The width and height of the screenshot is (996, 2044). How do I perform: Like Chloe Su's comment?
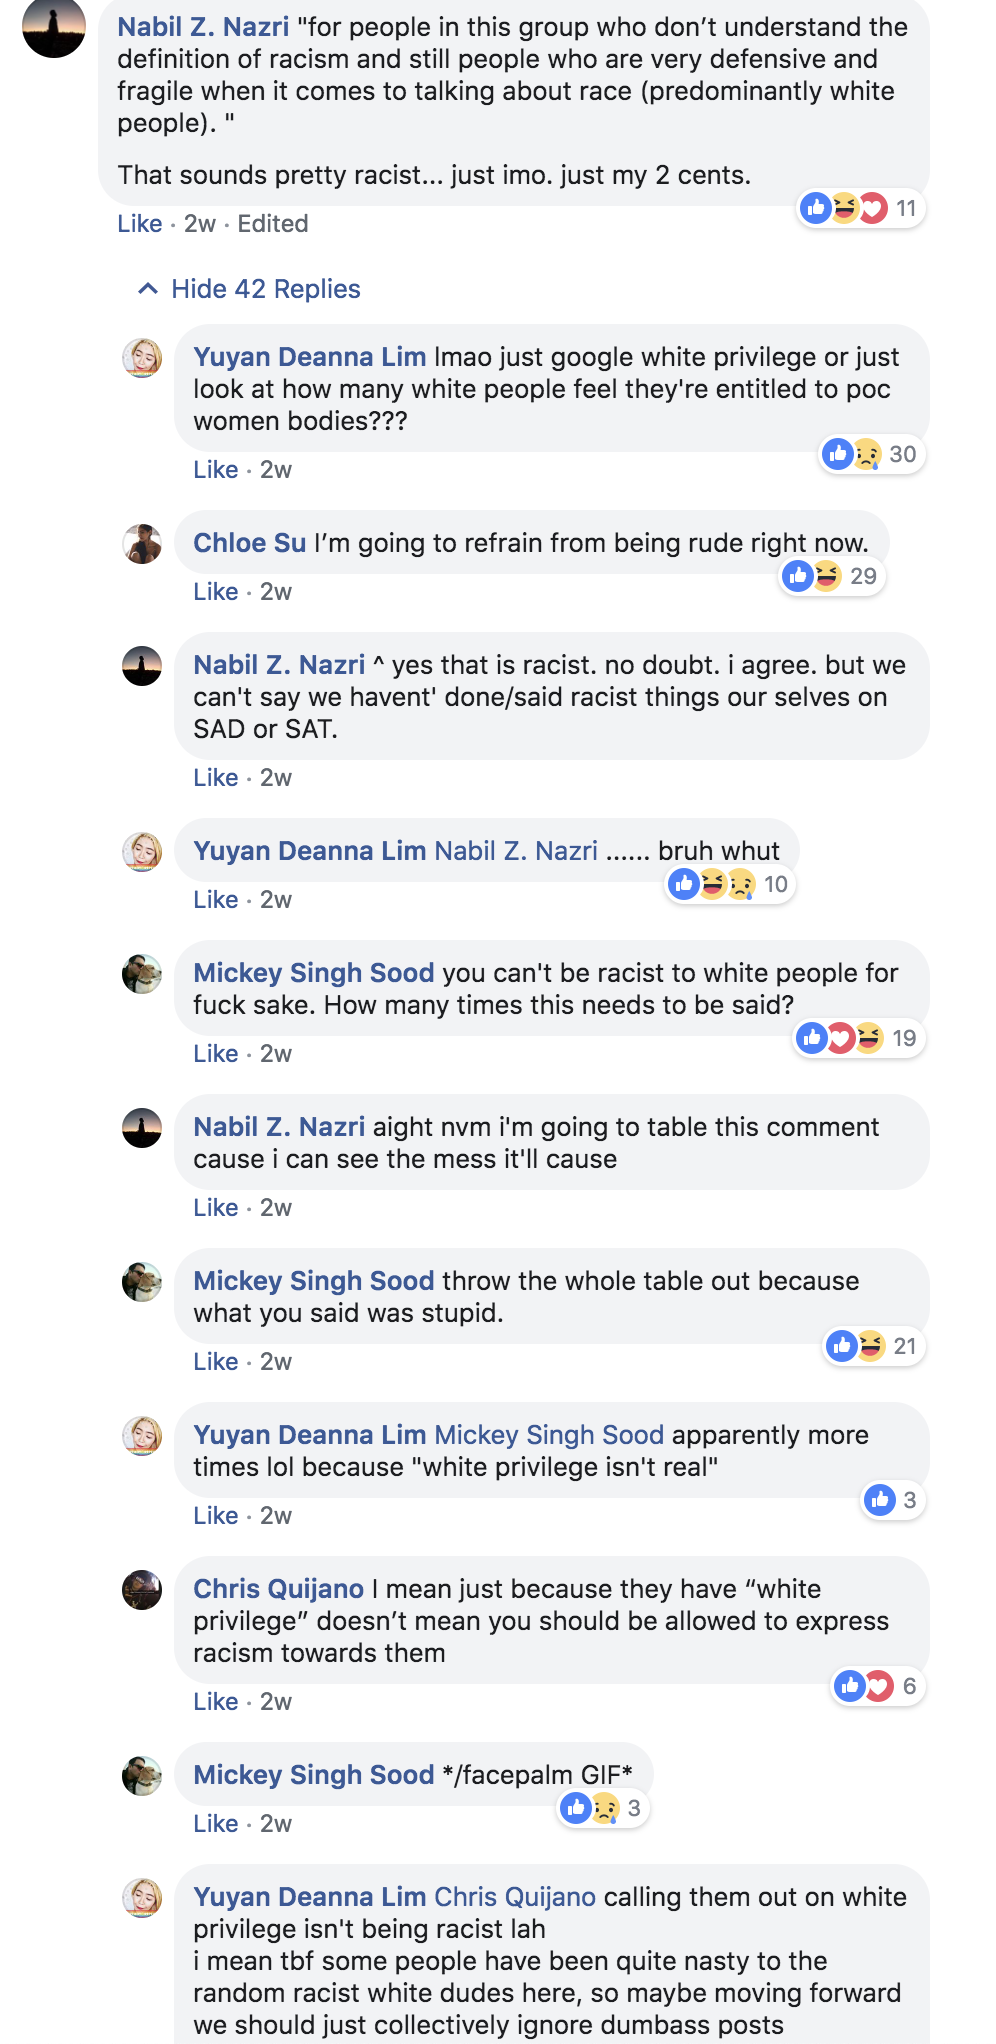(x=216, y=592)
